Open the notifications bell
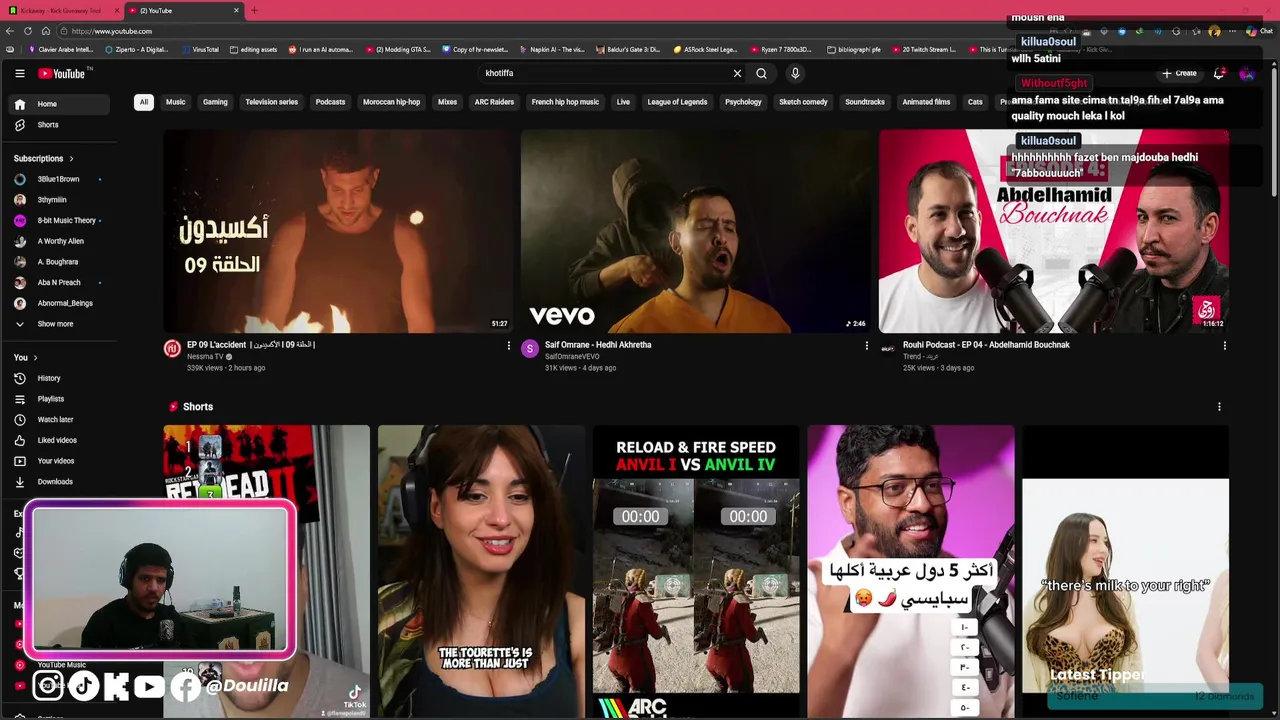The height and width of the screenshot is (720, 1280). click(1218, 73)
